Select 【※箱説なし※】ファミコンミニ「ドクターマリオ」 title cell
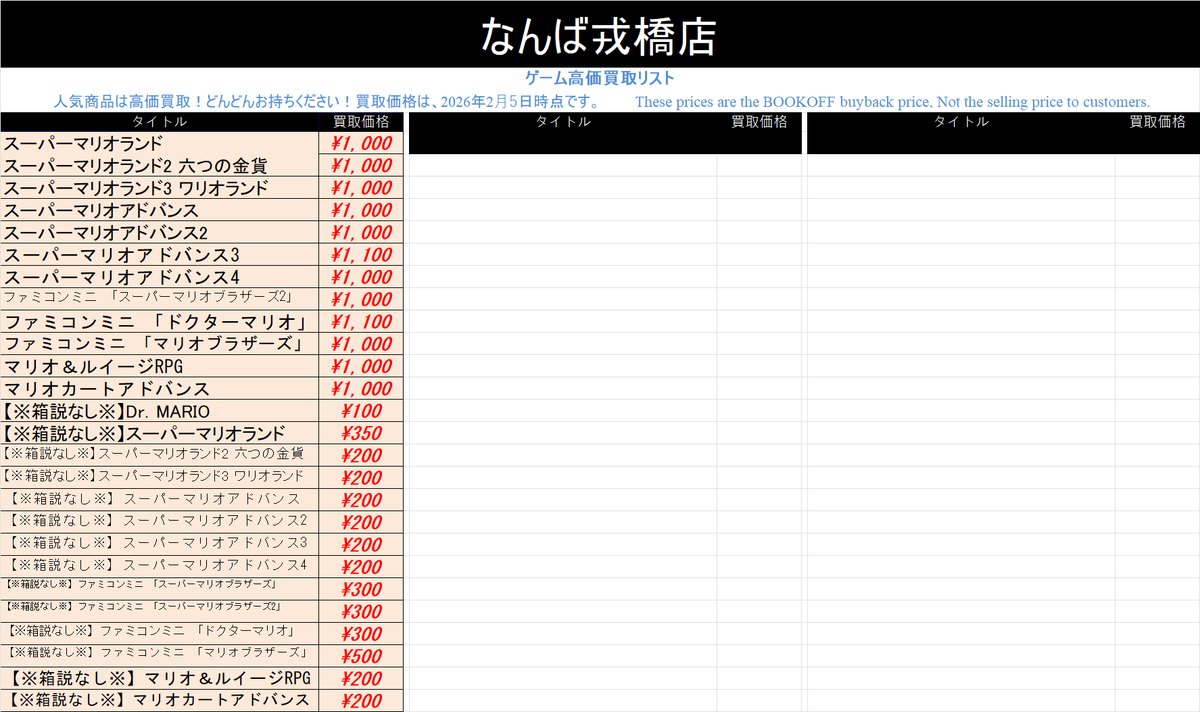1200x712 pixels. [160, 633]
